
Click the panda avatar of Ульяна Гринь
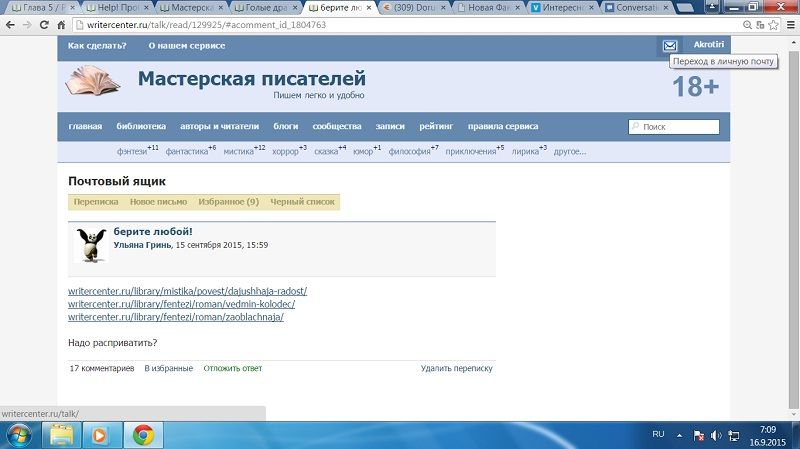[90, 245]
